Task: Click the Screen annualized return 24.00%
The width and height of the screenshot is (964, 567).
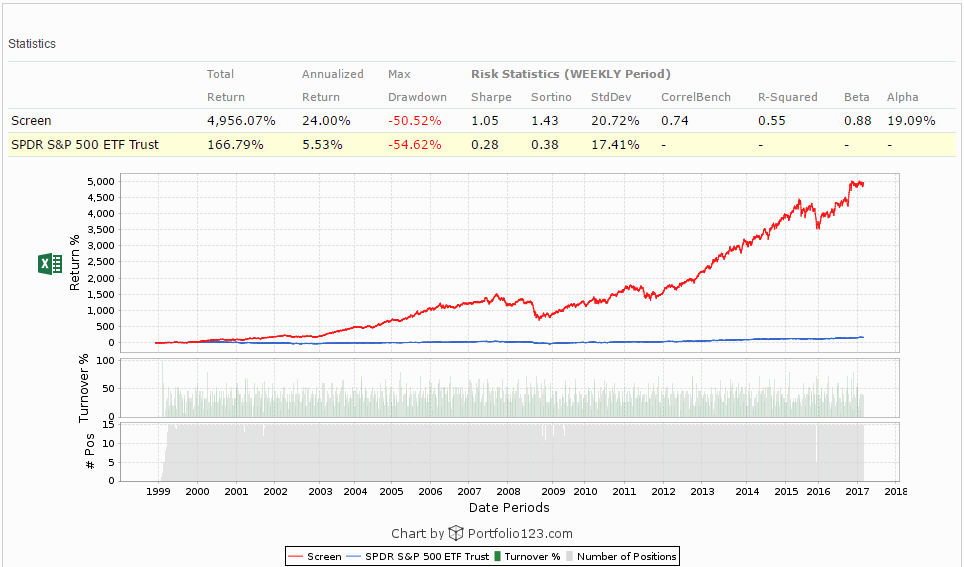Action: click(x=326, y=121)
